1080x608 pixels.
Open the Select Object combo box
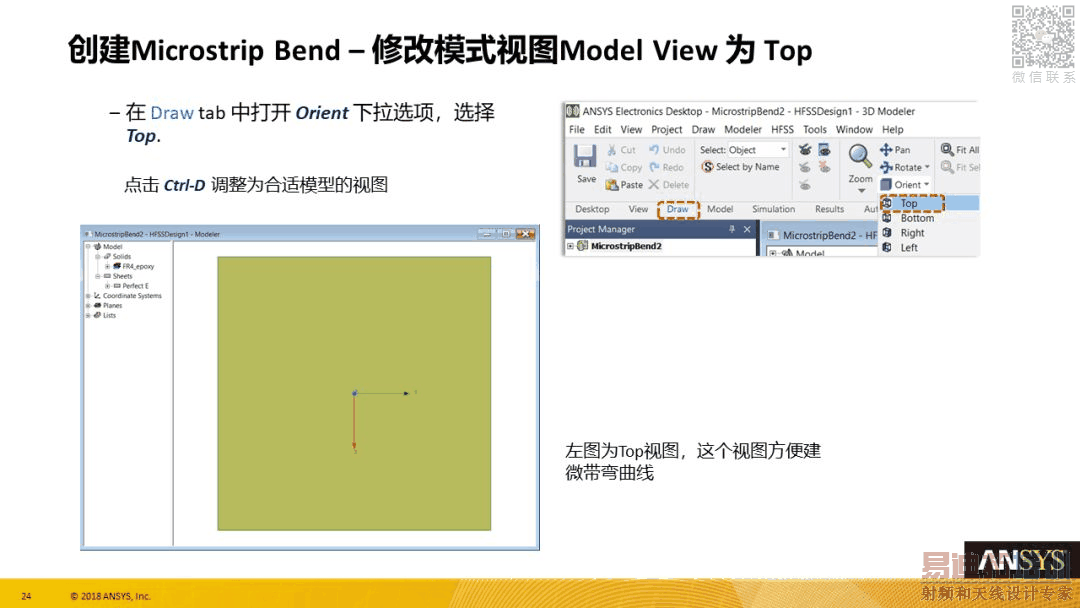(757, 149)
